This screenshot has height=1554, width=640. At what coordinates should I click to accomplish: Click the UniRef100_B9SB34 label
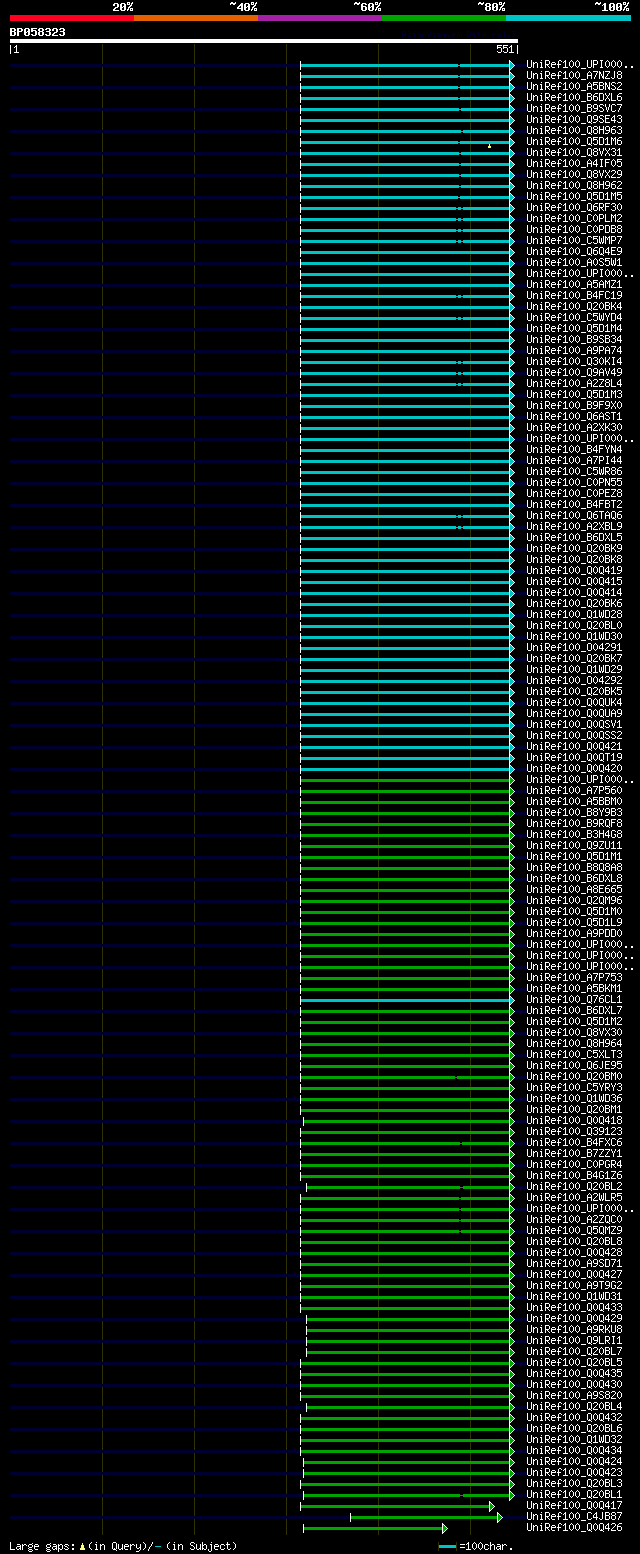pyautogui.click(x=574, y=339)
